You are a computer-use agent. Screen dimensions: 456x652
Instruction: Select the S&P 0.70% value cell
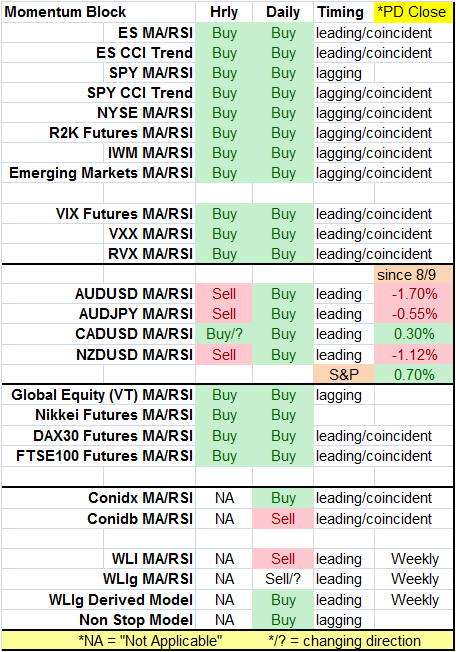pyautogui.click(x=414, y=375)
